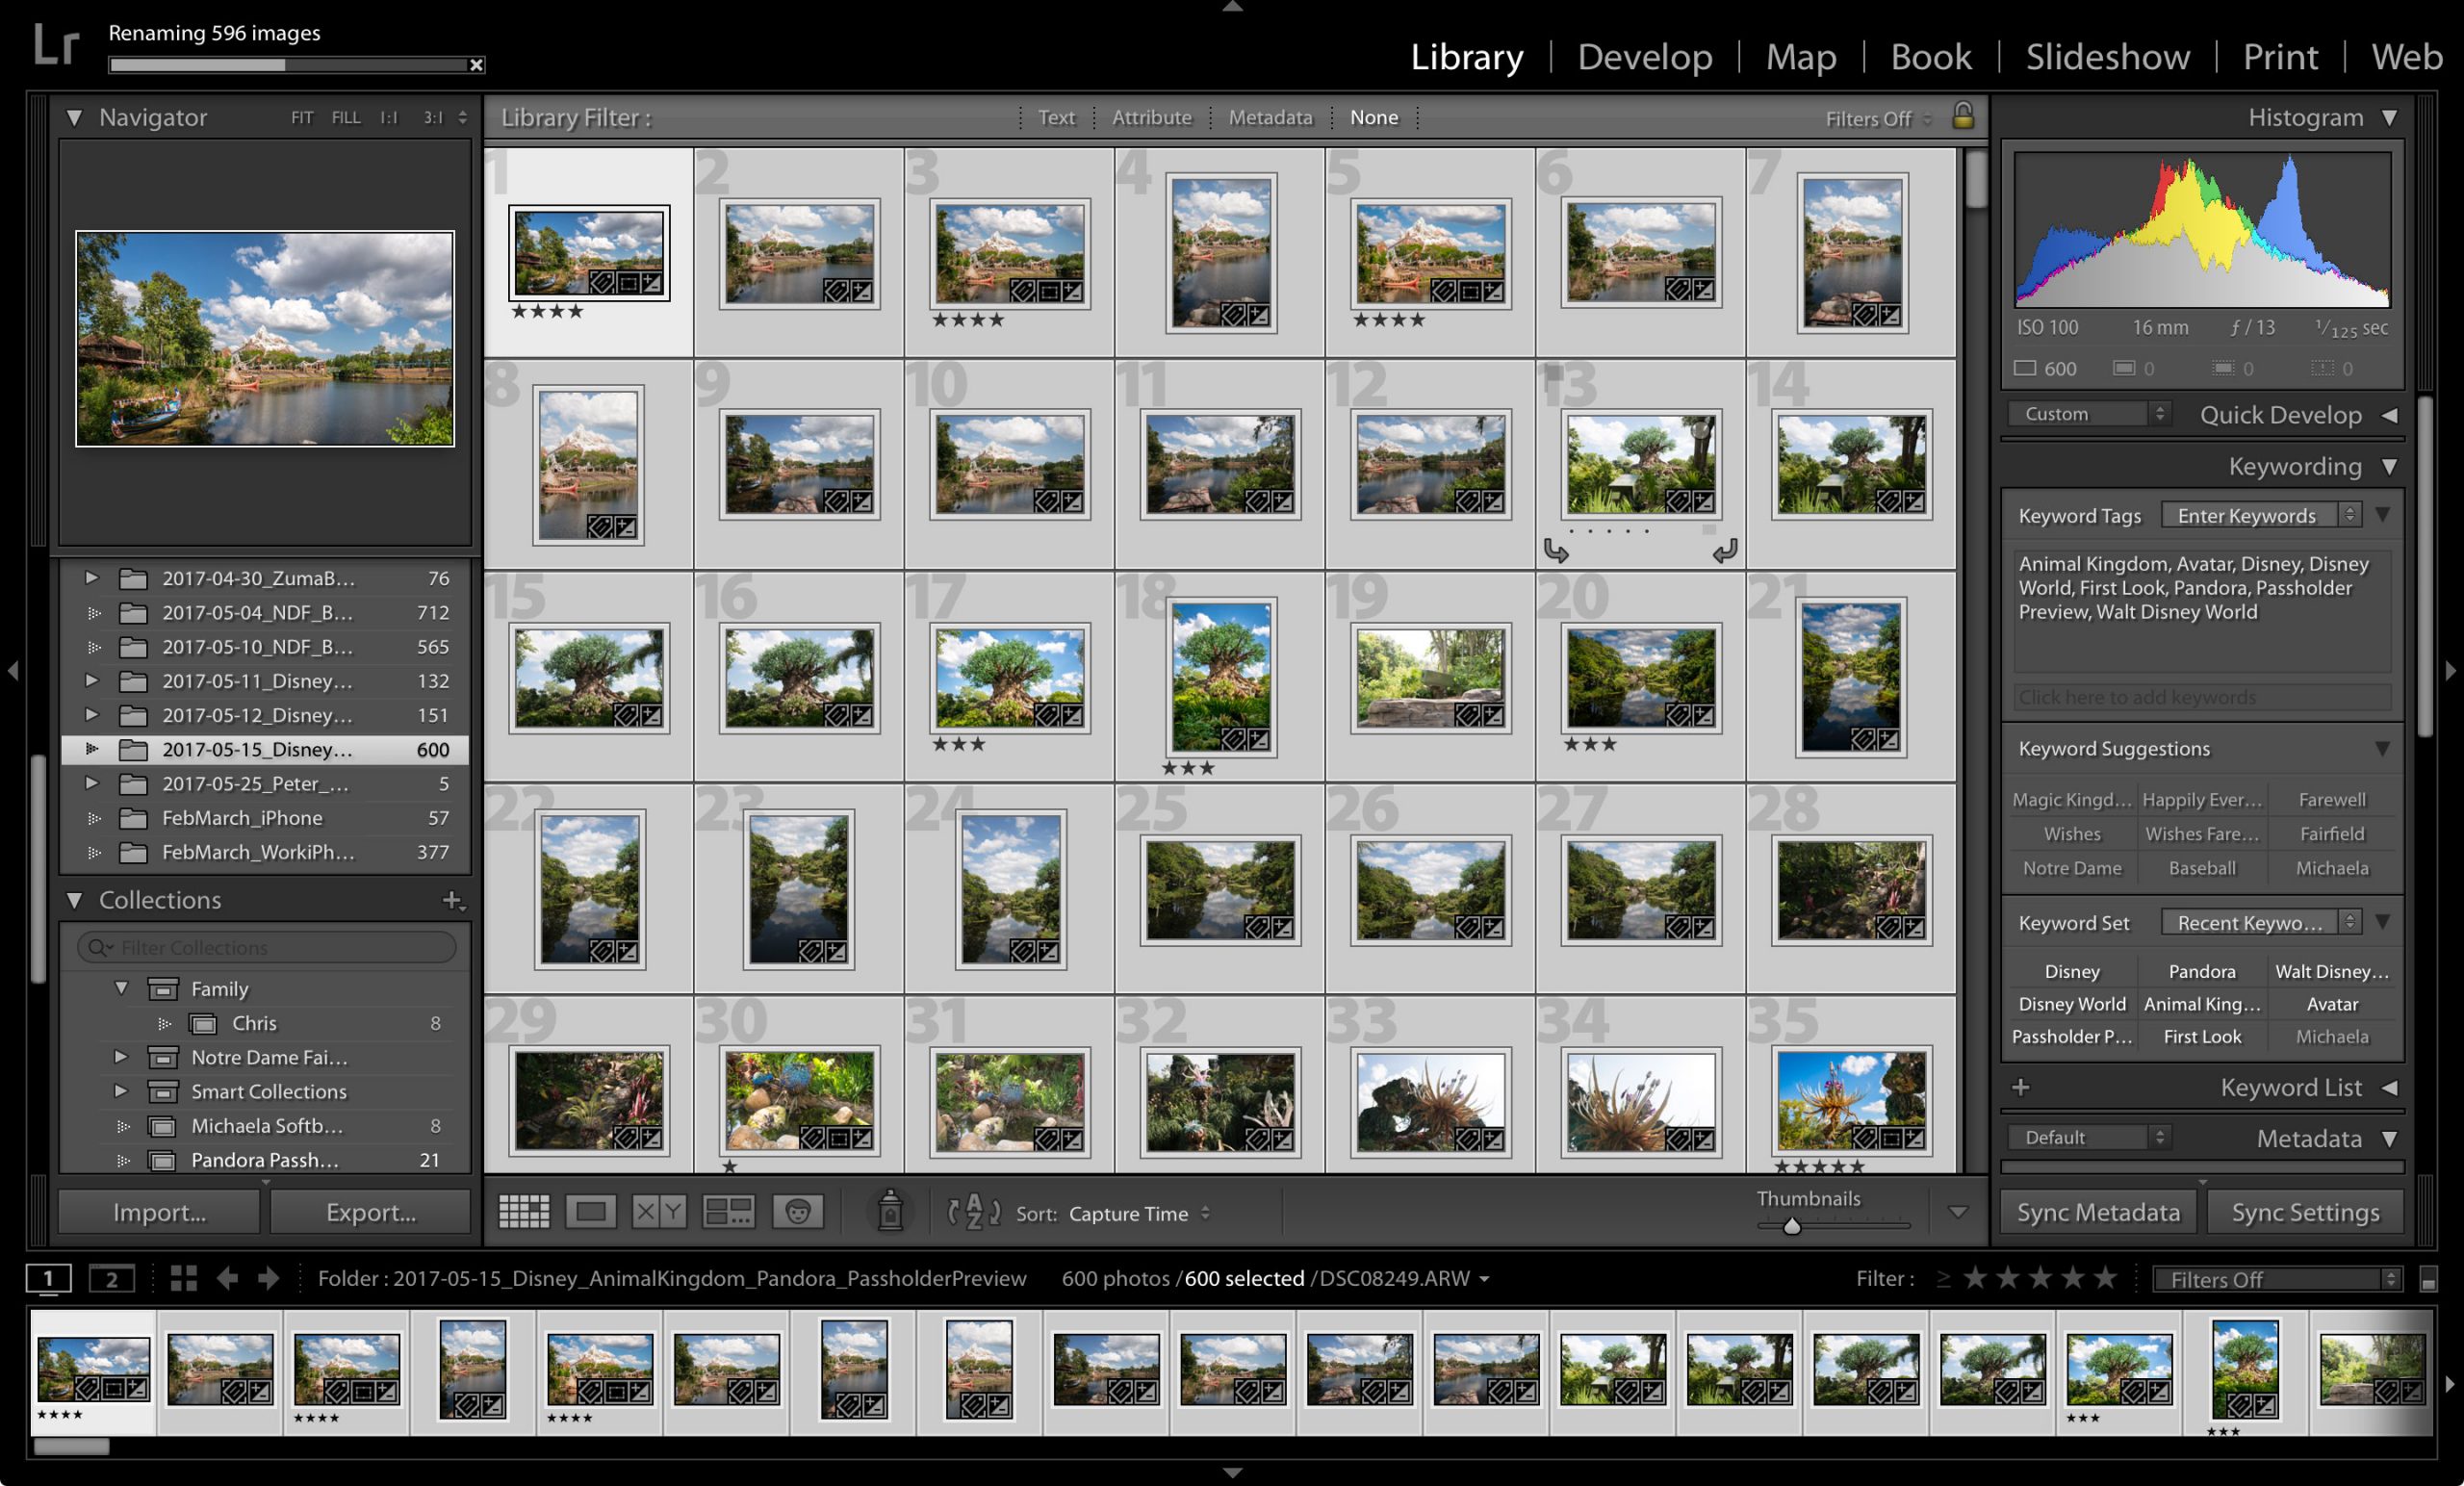Adjust the Thumbnails size slider
The width and height of the screenshot is (2464, 1486).
1792,1226
